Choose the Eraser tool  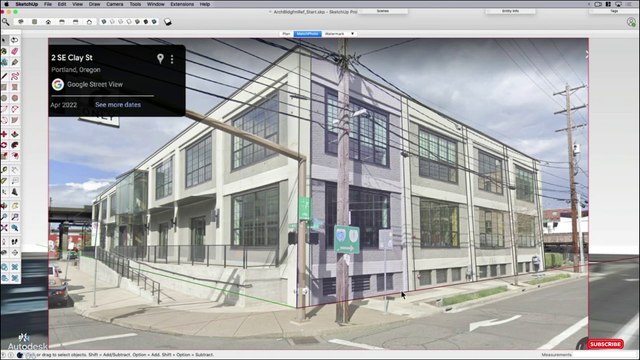pyautogui.click(x=15, y=51)
